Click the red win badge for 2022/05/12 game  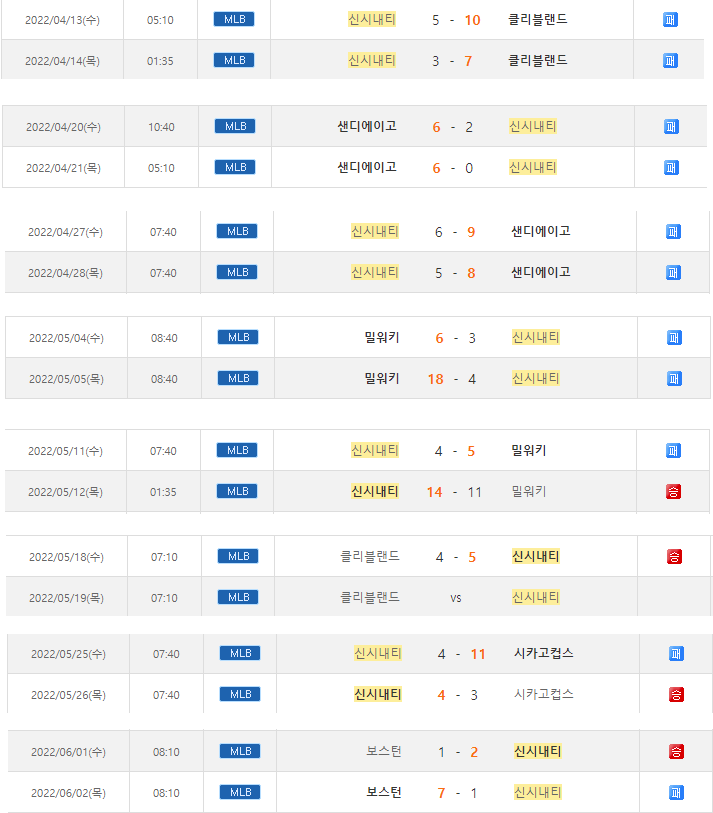click(x=673, y=491)
